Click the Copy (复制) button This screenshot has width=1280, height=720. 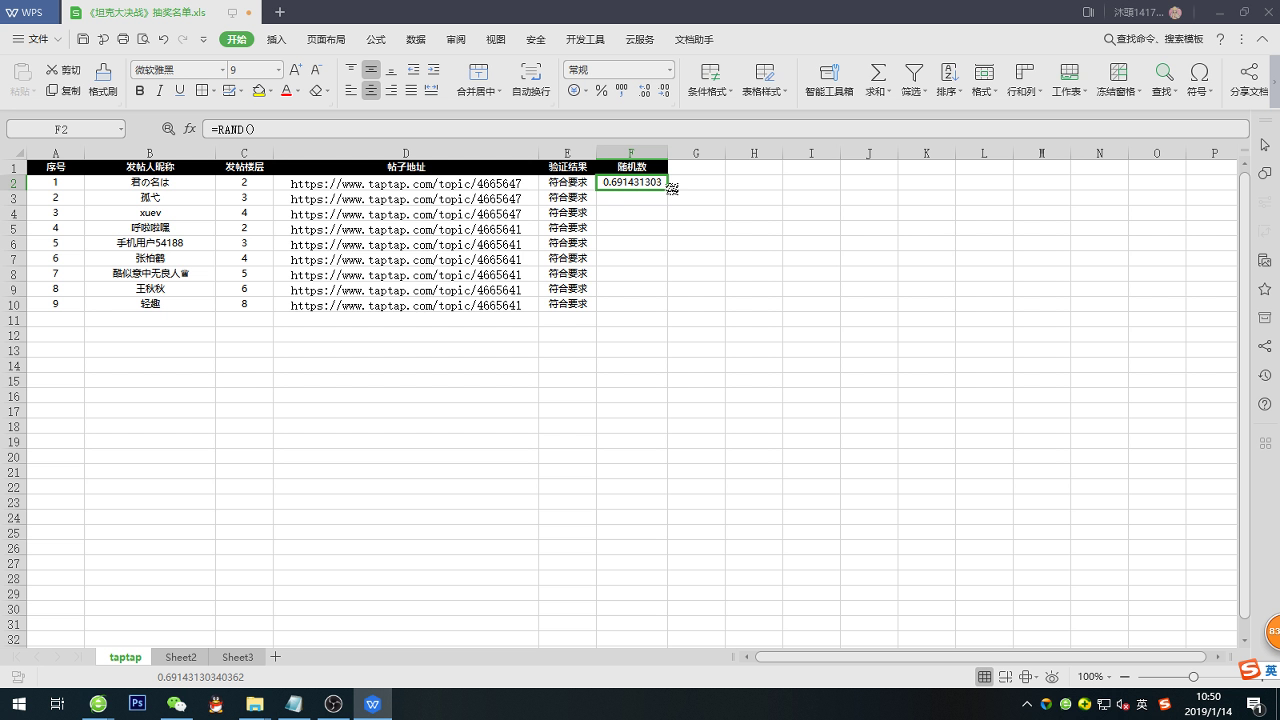63,91
